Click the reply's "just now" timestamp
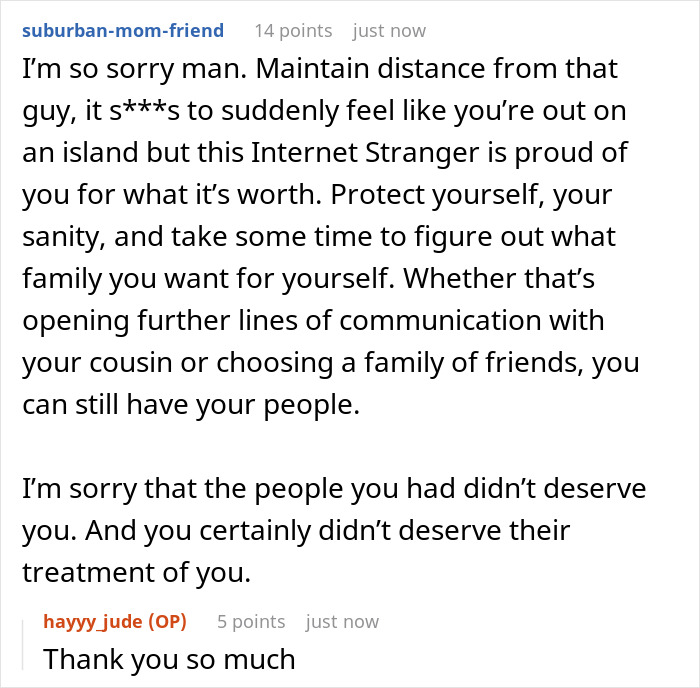The height and width of the screenshot is (688, 700). click(342, 622)
